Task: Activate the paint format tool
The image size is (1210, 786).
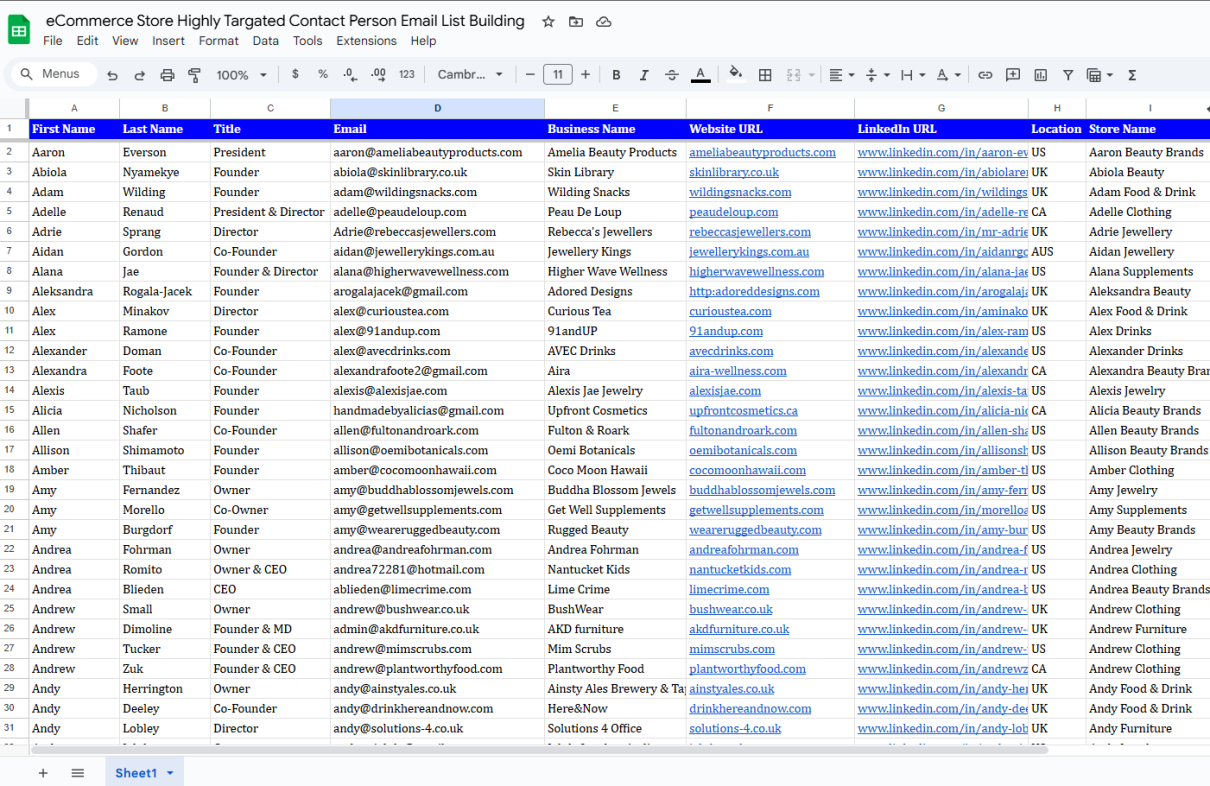Action: click(195, 75)
